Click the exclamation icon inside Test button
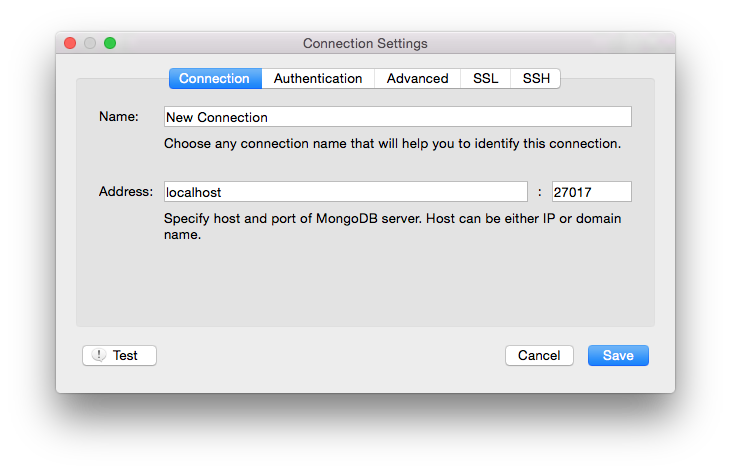 click(x=99, y=355)
